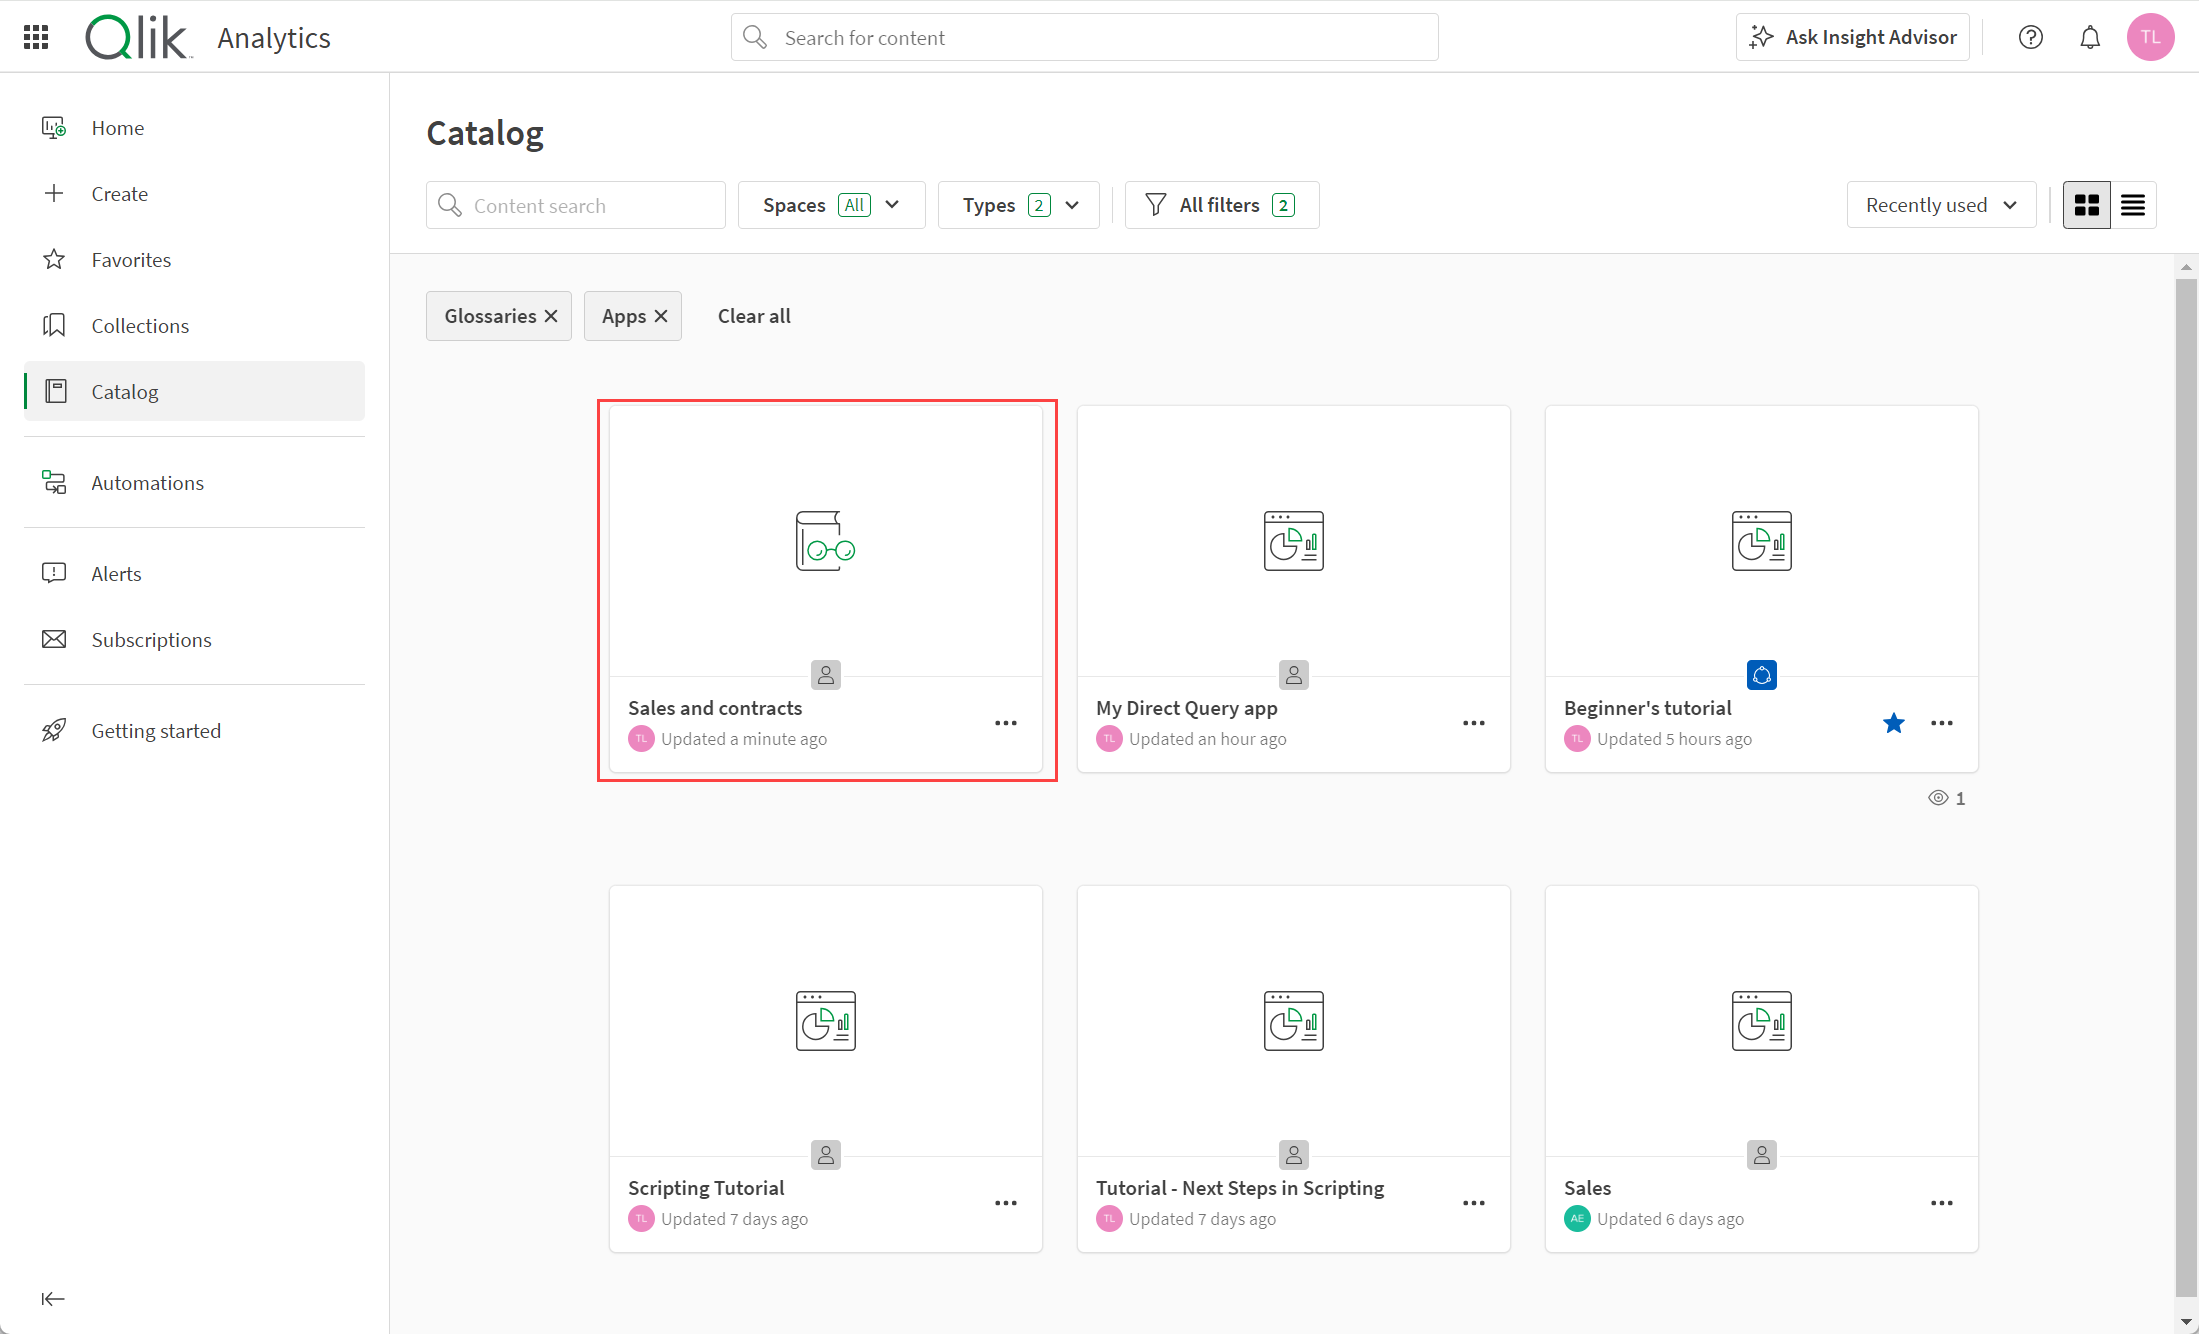Click Clear all to remove filters
Image resolution: width=2199 pixels, height=1334 pixels.
point(752,314)
